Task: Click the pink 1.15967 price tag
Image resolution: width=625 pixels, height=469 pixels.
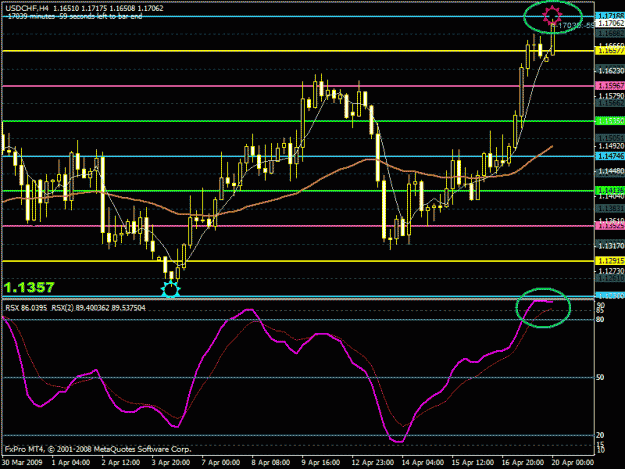Action: coord(609,85)
